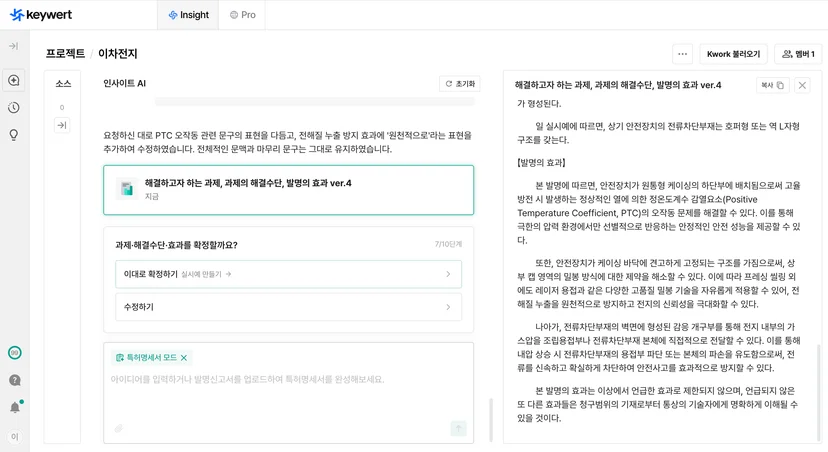Click 과제·해결수단·효과를 확정할까요? text
The width and height of the screenshot is (828, 452).
click(x=176, y=245)
